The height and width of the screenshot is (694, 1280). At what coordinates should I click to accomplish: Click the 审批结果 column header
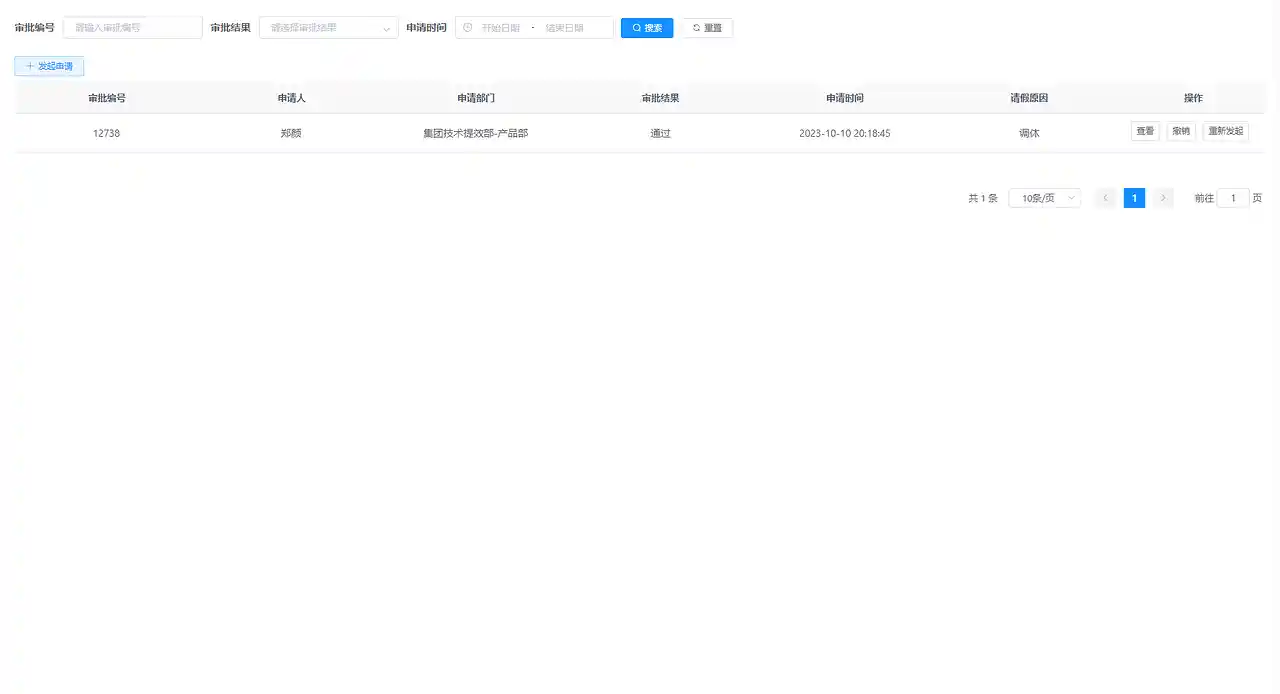(x=660, y=98)
